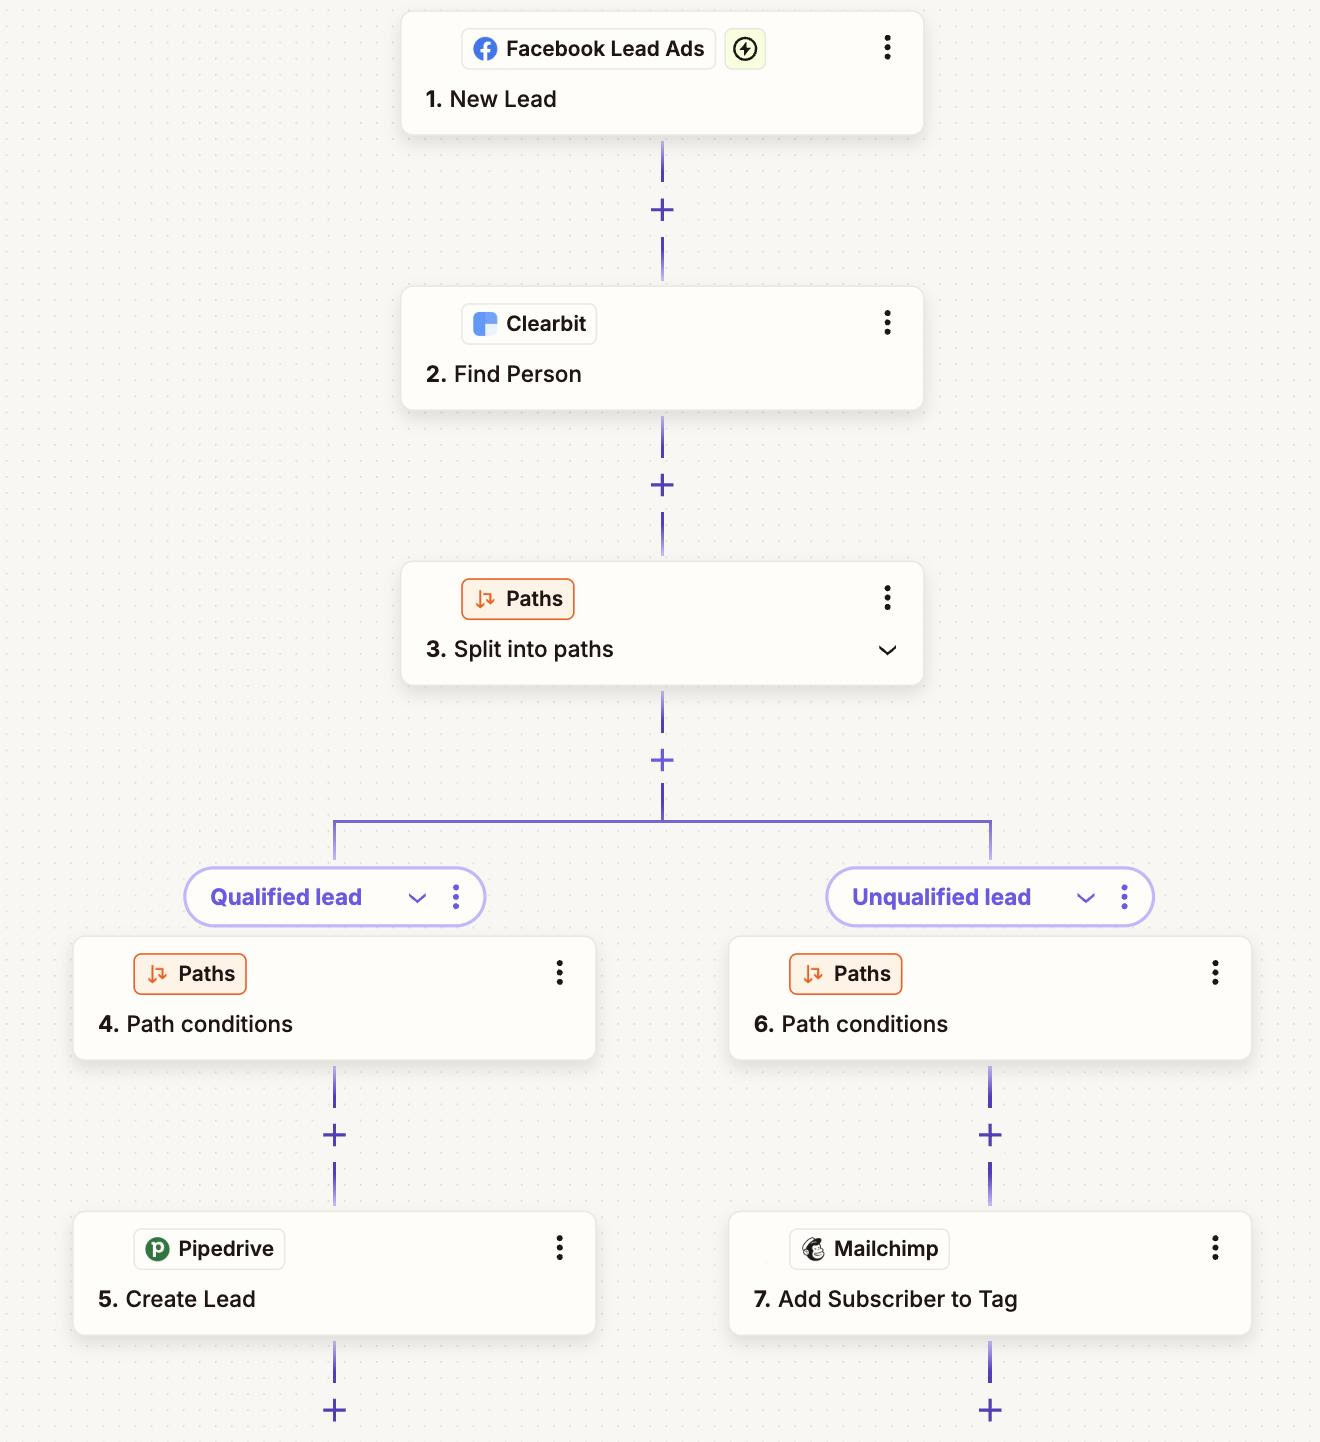Expand the Unqualified lead path dropdown chevron

pyautogui.click(x=1086, y=898)
